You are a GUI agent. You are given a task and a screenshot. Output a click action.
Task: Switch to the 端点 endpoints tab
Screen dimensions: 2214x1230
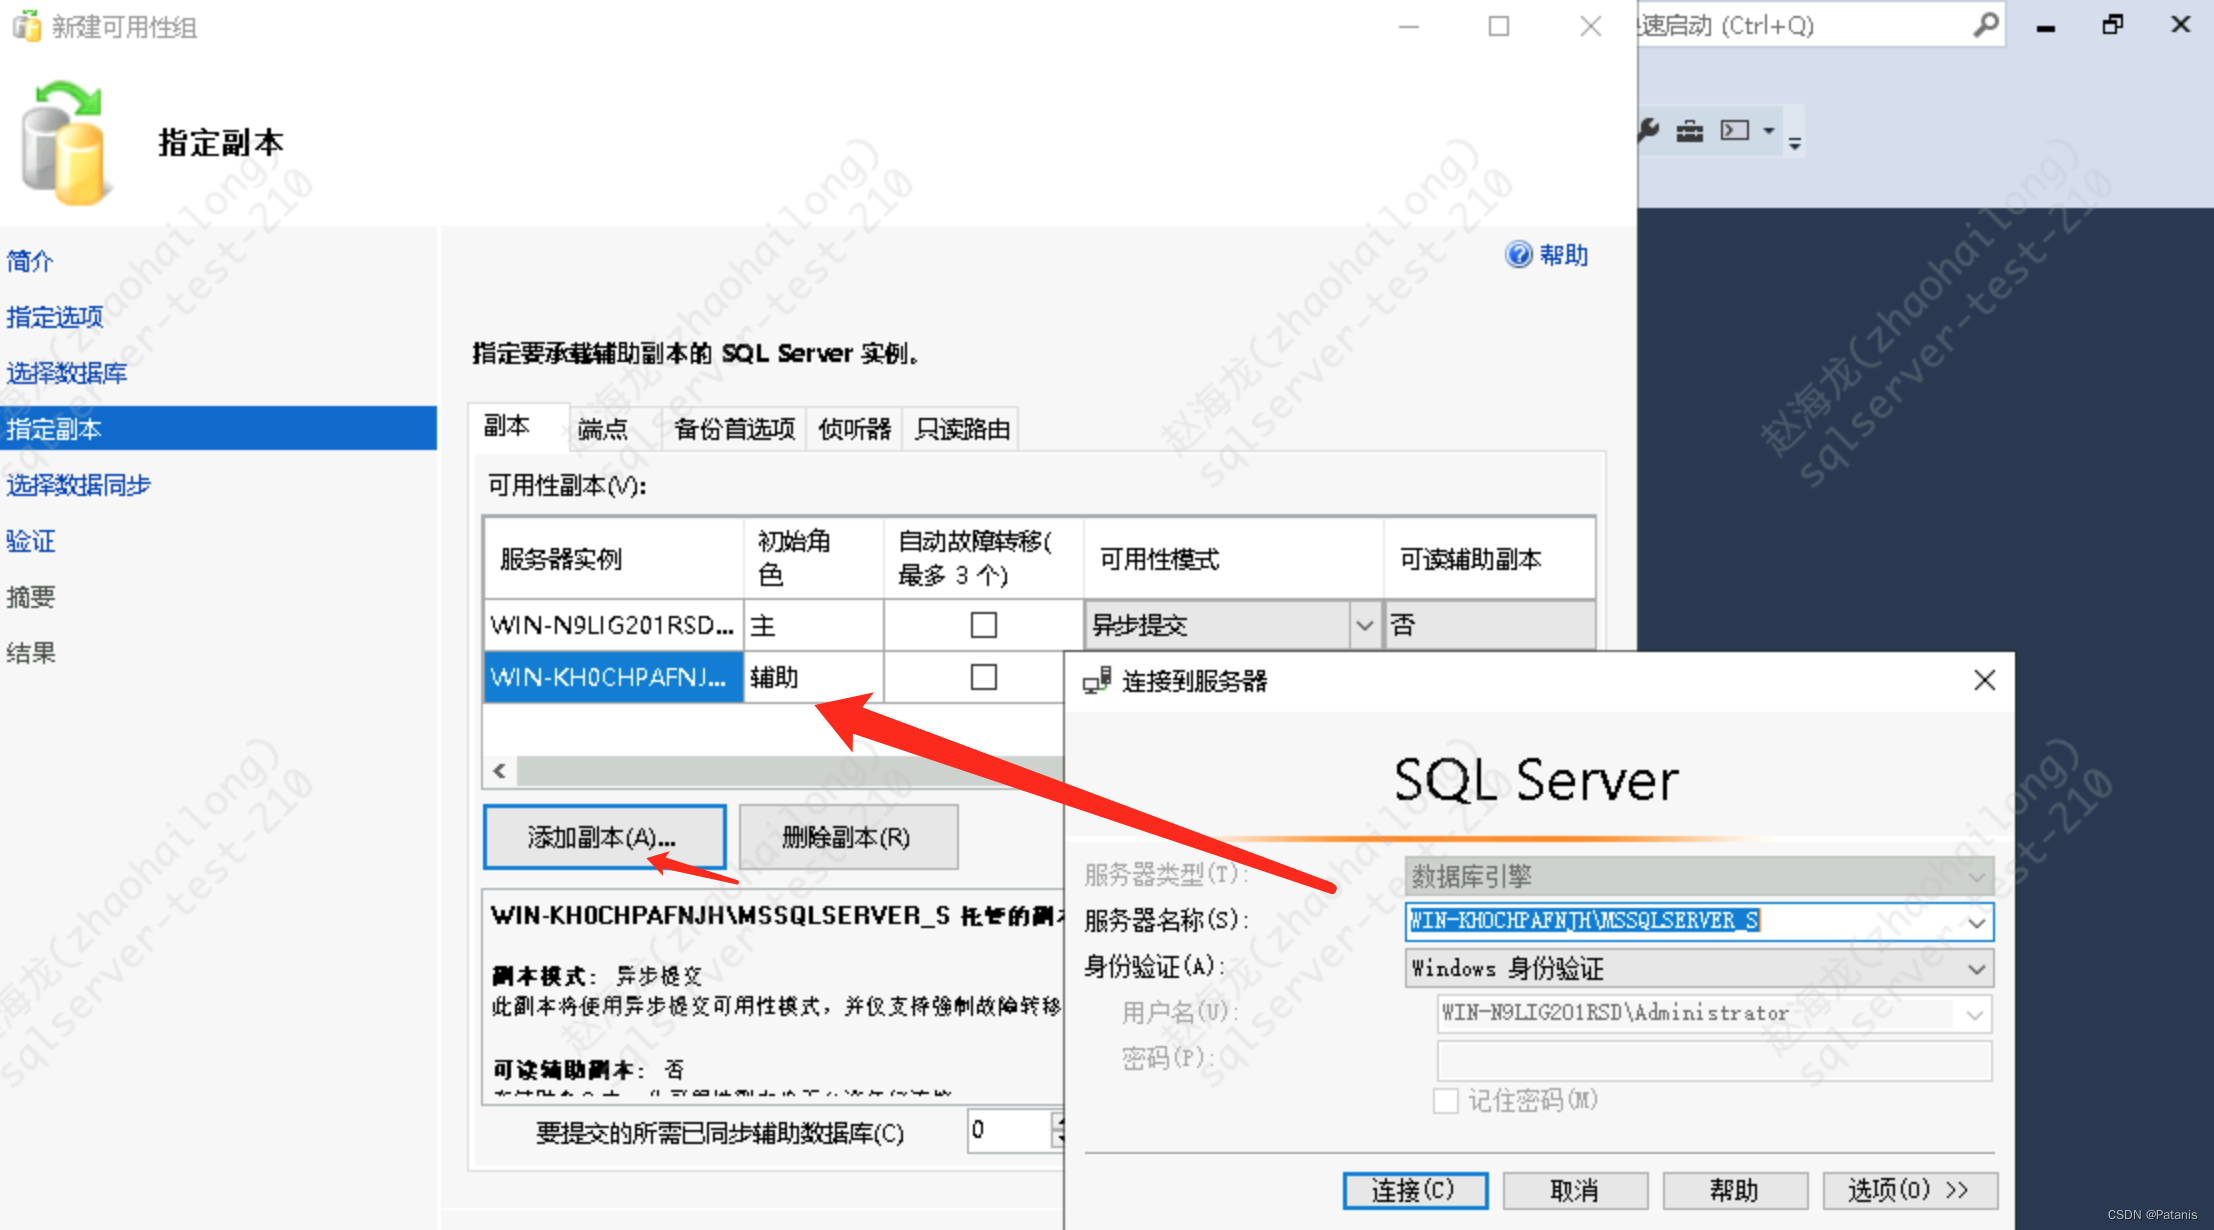pos(603,429)
